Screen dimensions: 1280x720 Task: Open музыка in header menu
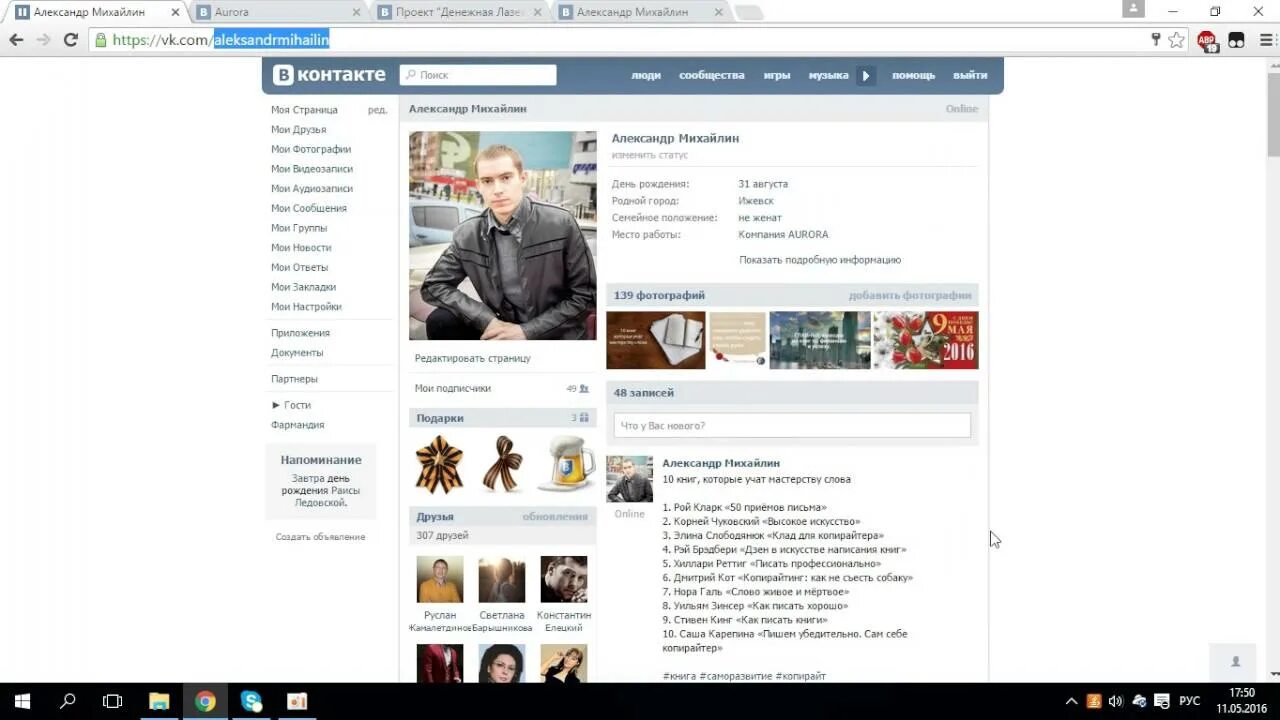(x=829, y=75)
